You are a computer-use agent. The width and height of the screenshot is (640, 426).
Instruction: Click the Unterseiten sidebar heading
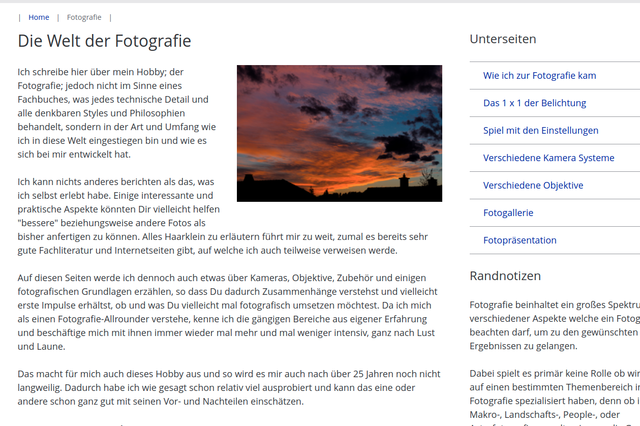click(503, 39)
